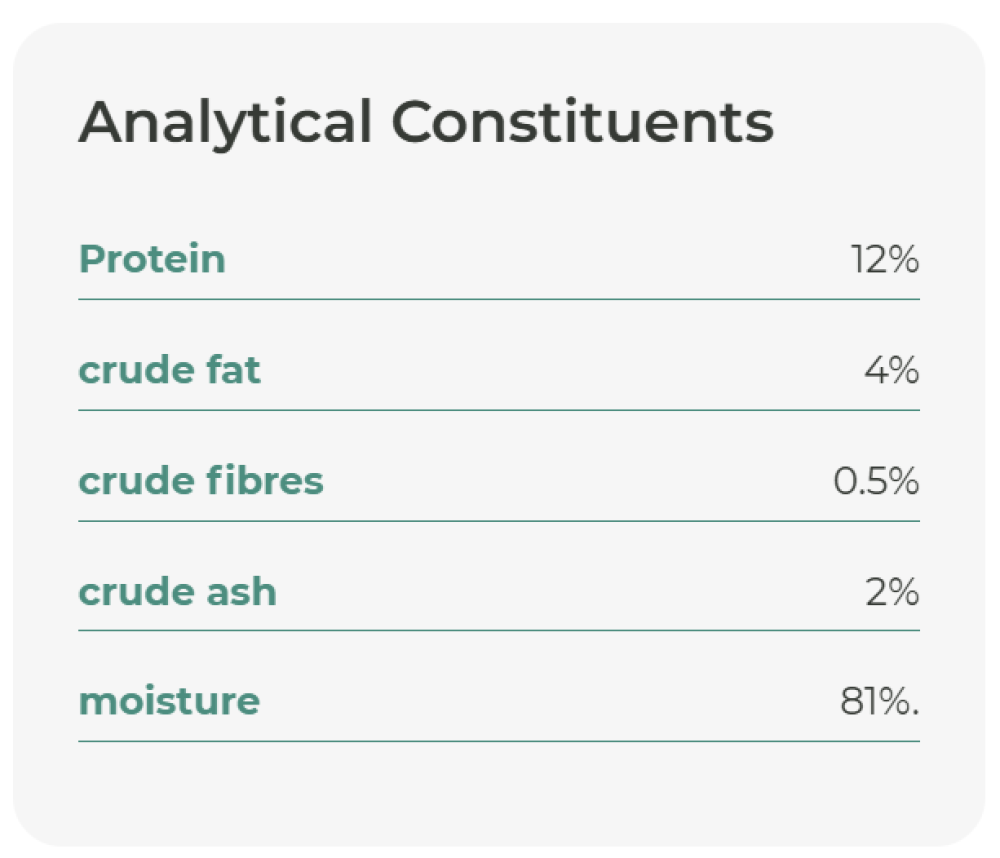Click the divider line under moisture

[498, 741]
